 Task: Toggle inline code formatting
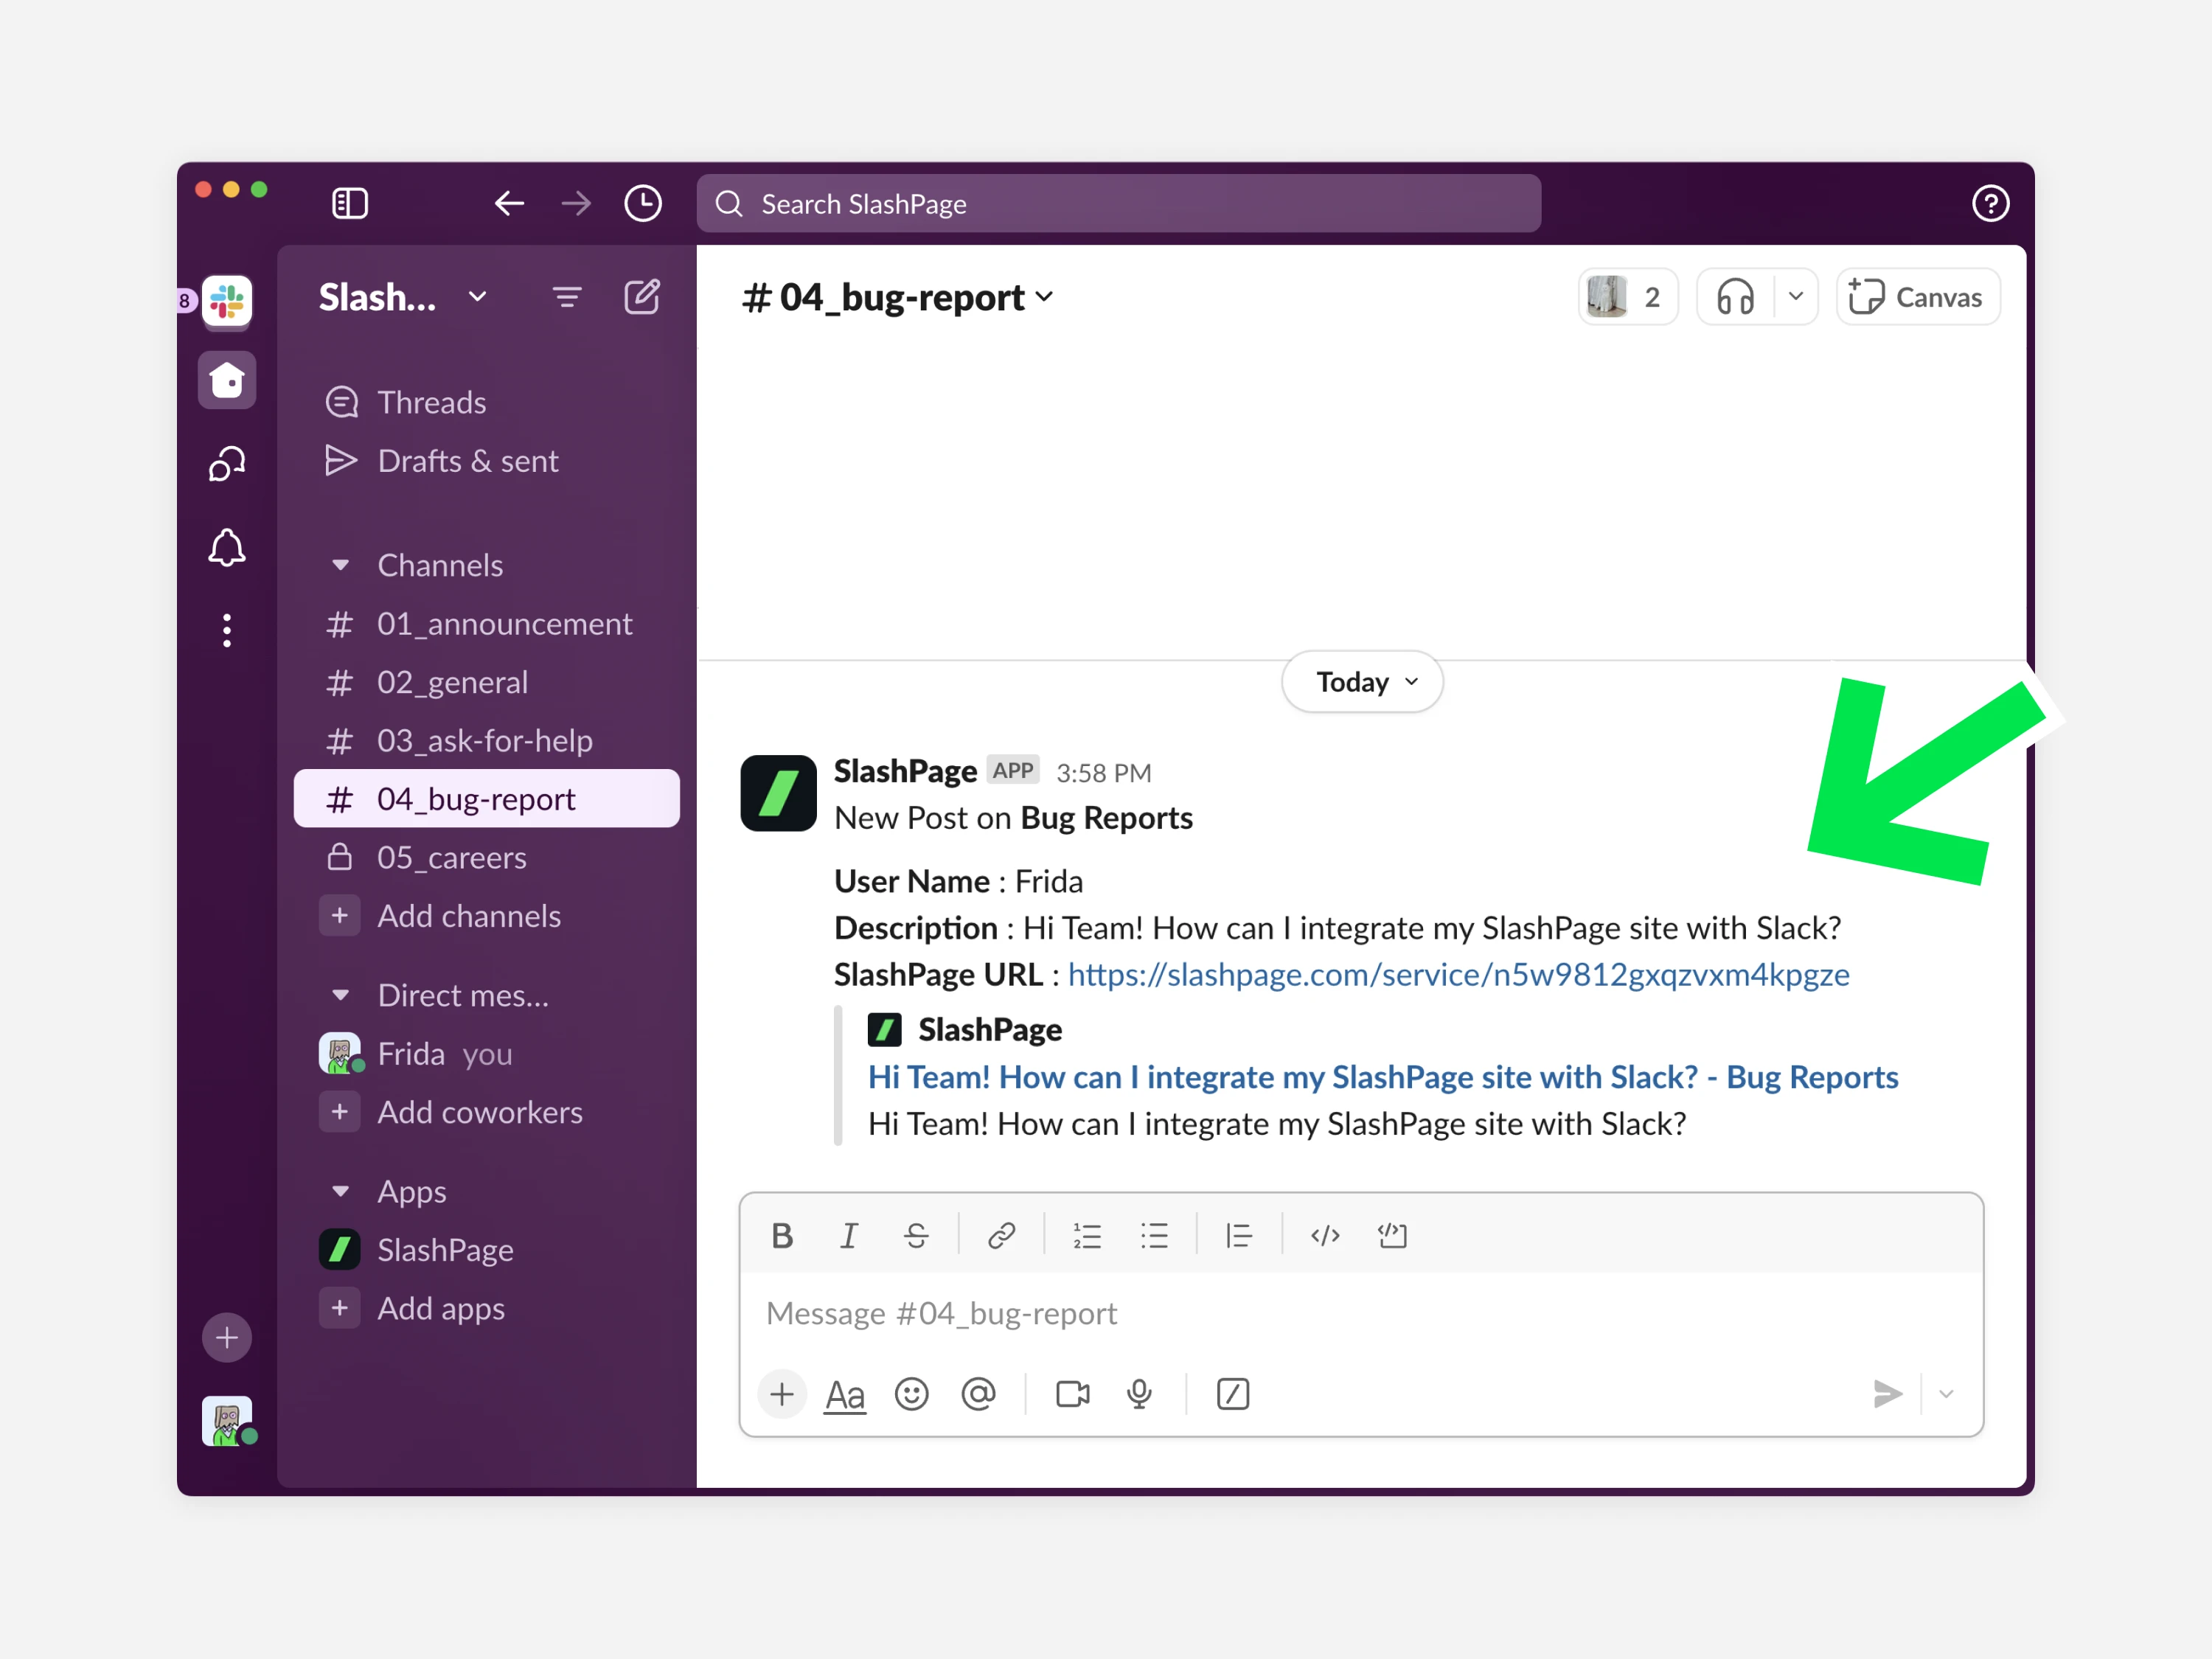tap(1325, 1236)
